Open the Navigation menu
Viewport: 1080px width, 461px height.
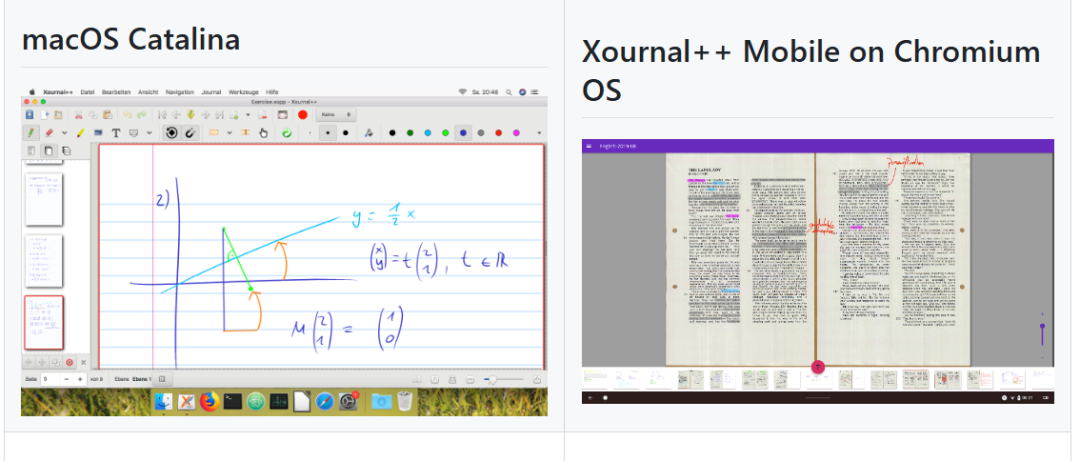[180, 91]
